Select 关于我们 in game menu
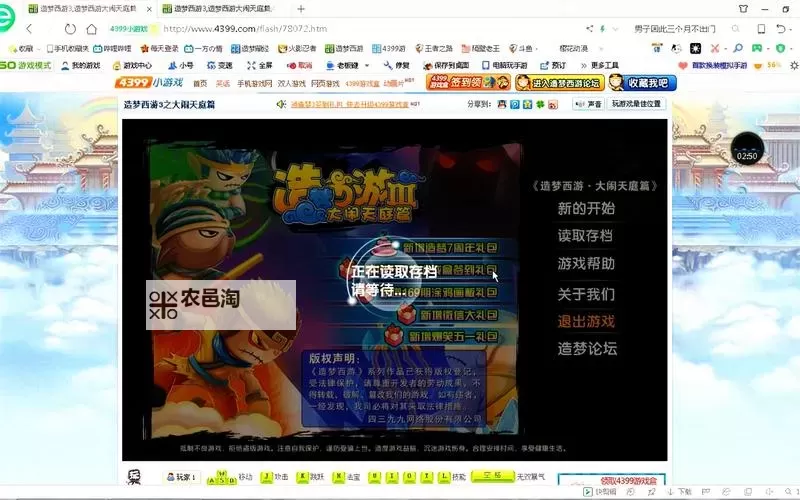The width and height of the screenshot is (800, 500). [586, 294]
